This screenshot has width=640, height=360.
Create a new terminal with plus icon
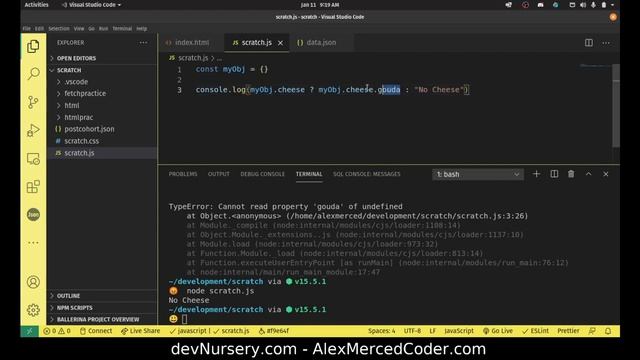(536, 174)
